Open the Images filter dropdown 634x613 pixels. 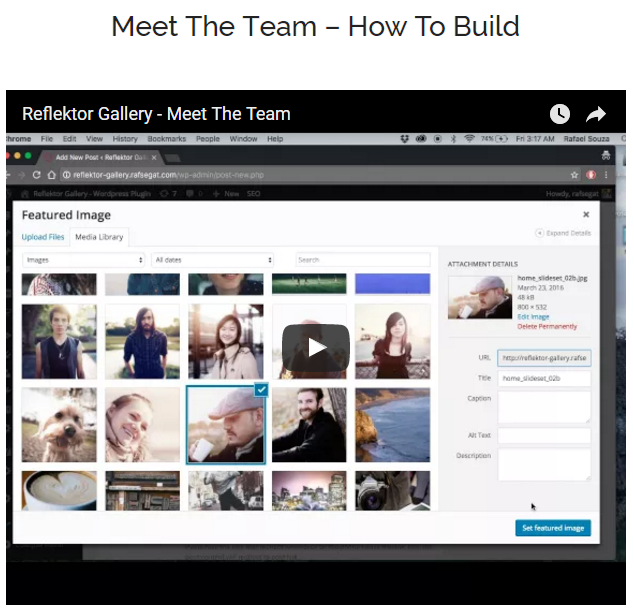tap(84, 260)
